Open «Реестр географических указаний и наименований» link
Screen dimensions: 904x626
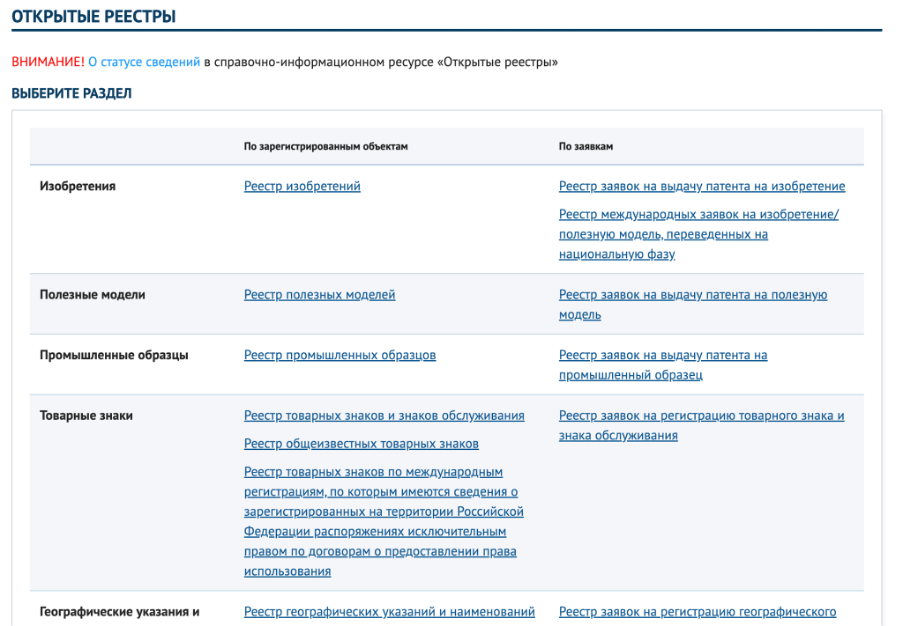389,612
